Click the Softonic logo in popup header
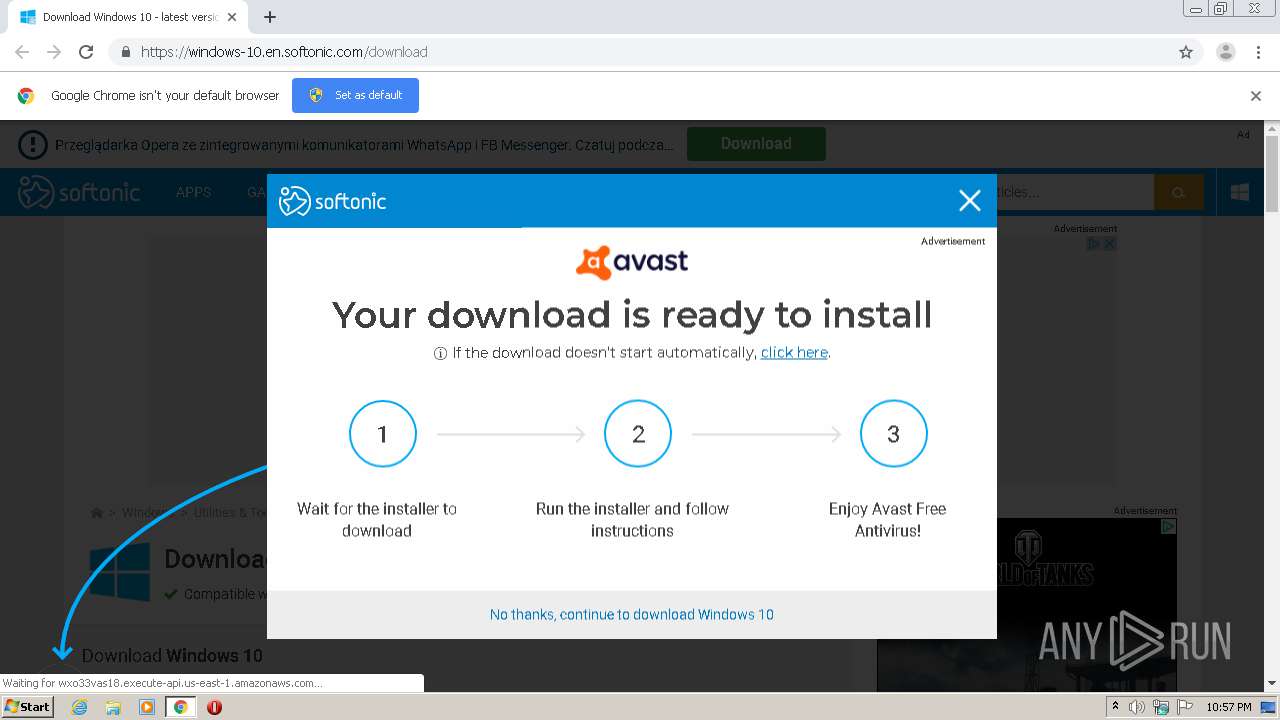 [332, 201]
